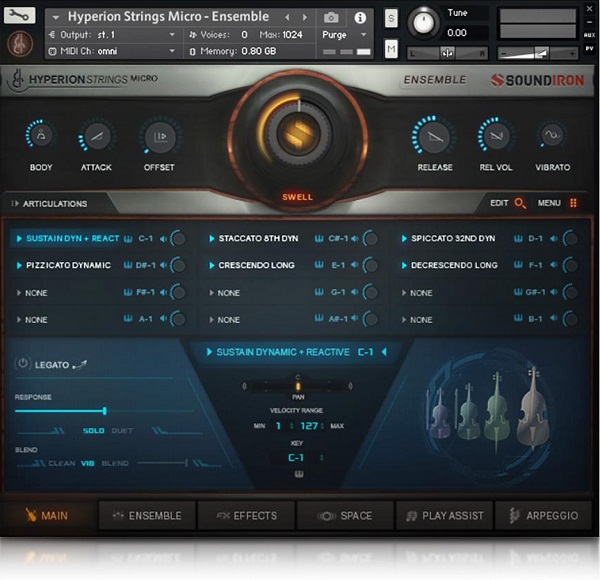Open the Menu grid icon
Screen dimensions: 600x580
[573, 203]
